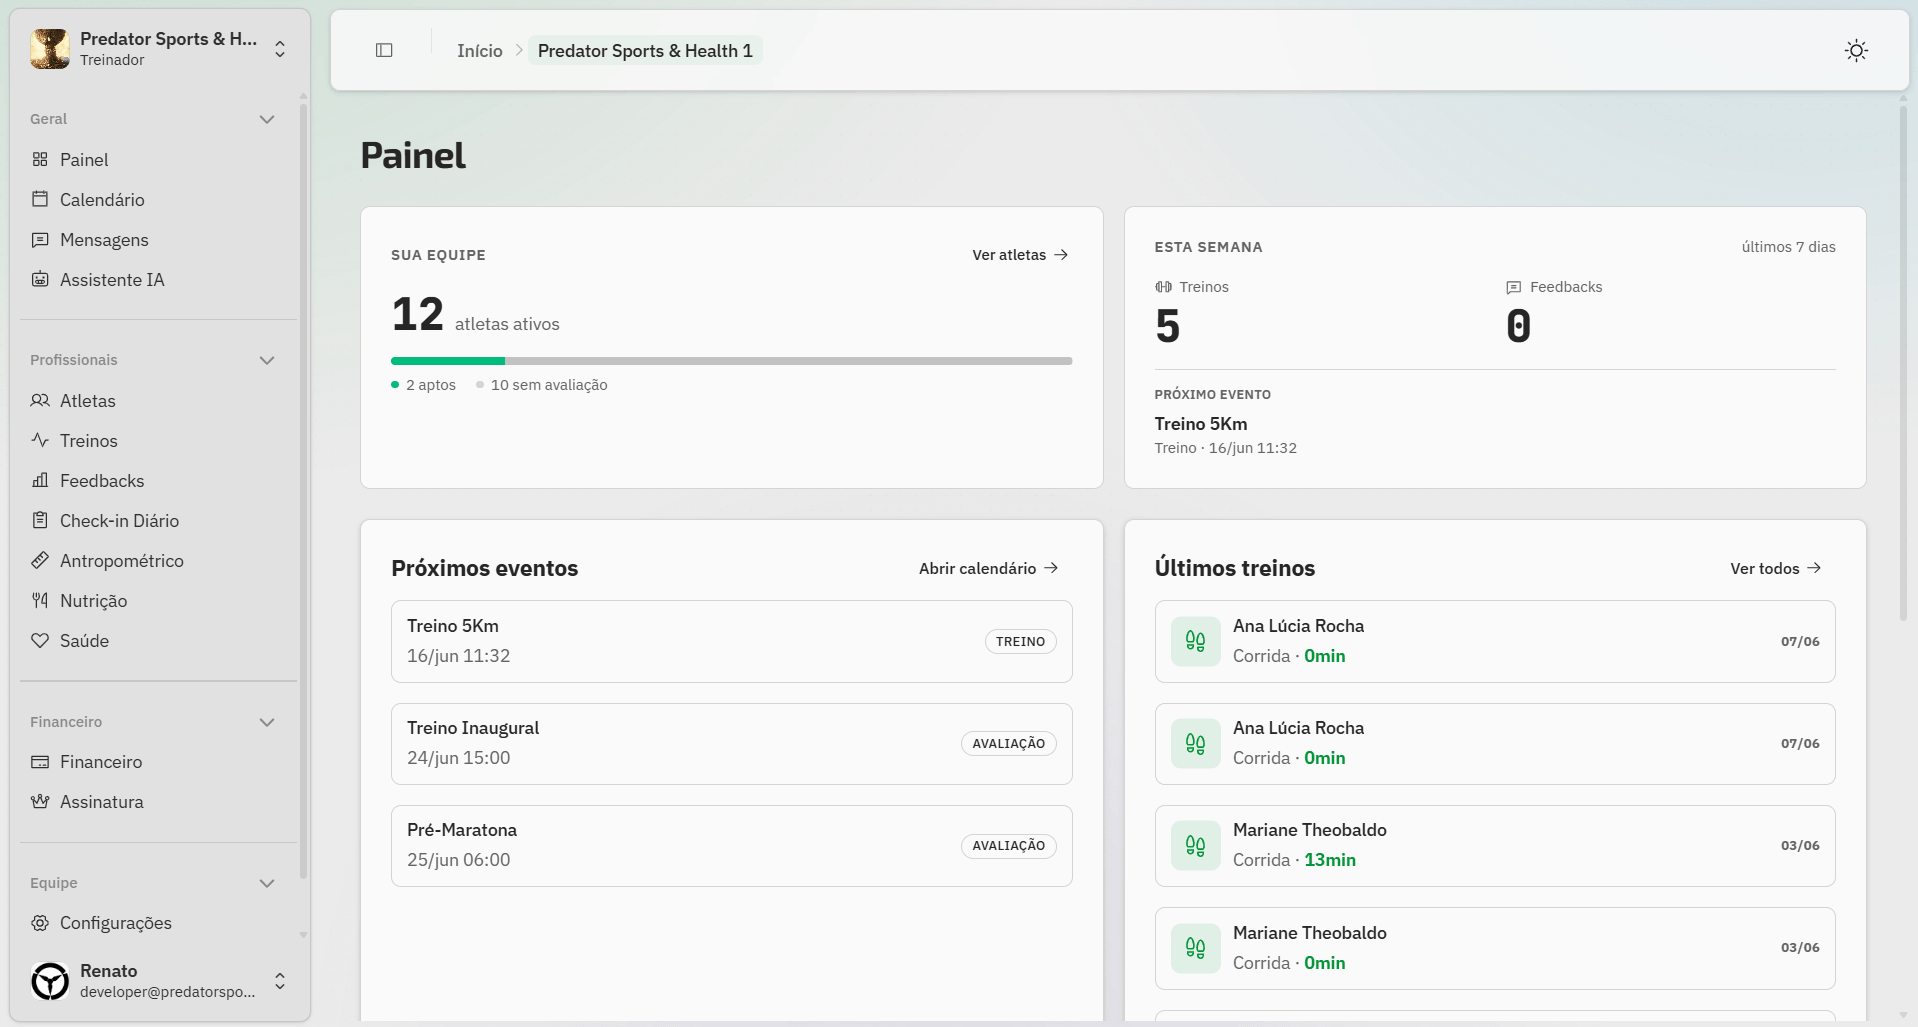
Task: Click the Nutrição utensils icon
Action: [x=40, y=600]
